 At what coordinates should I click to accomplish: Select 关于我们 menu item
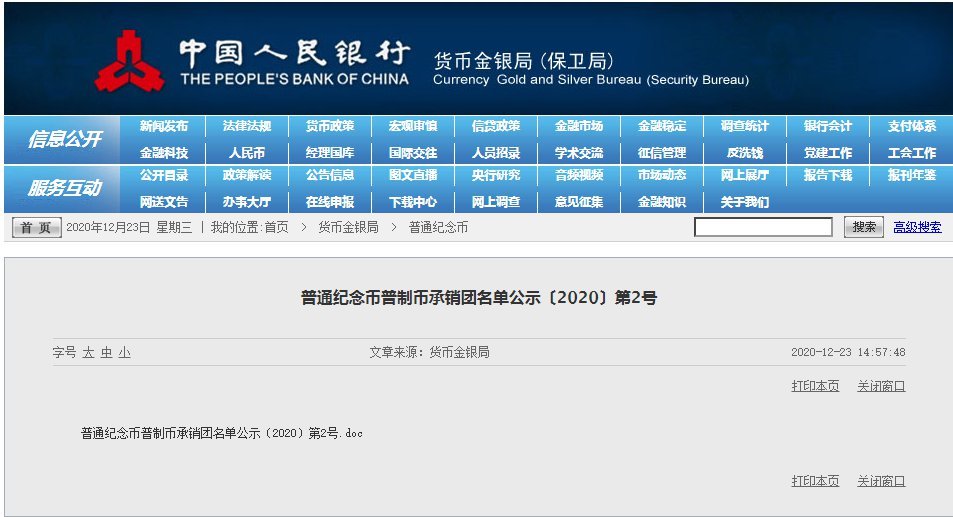[745, 202]
